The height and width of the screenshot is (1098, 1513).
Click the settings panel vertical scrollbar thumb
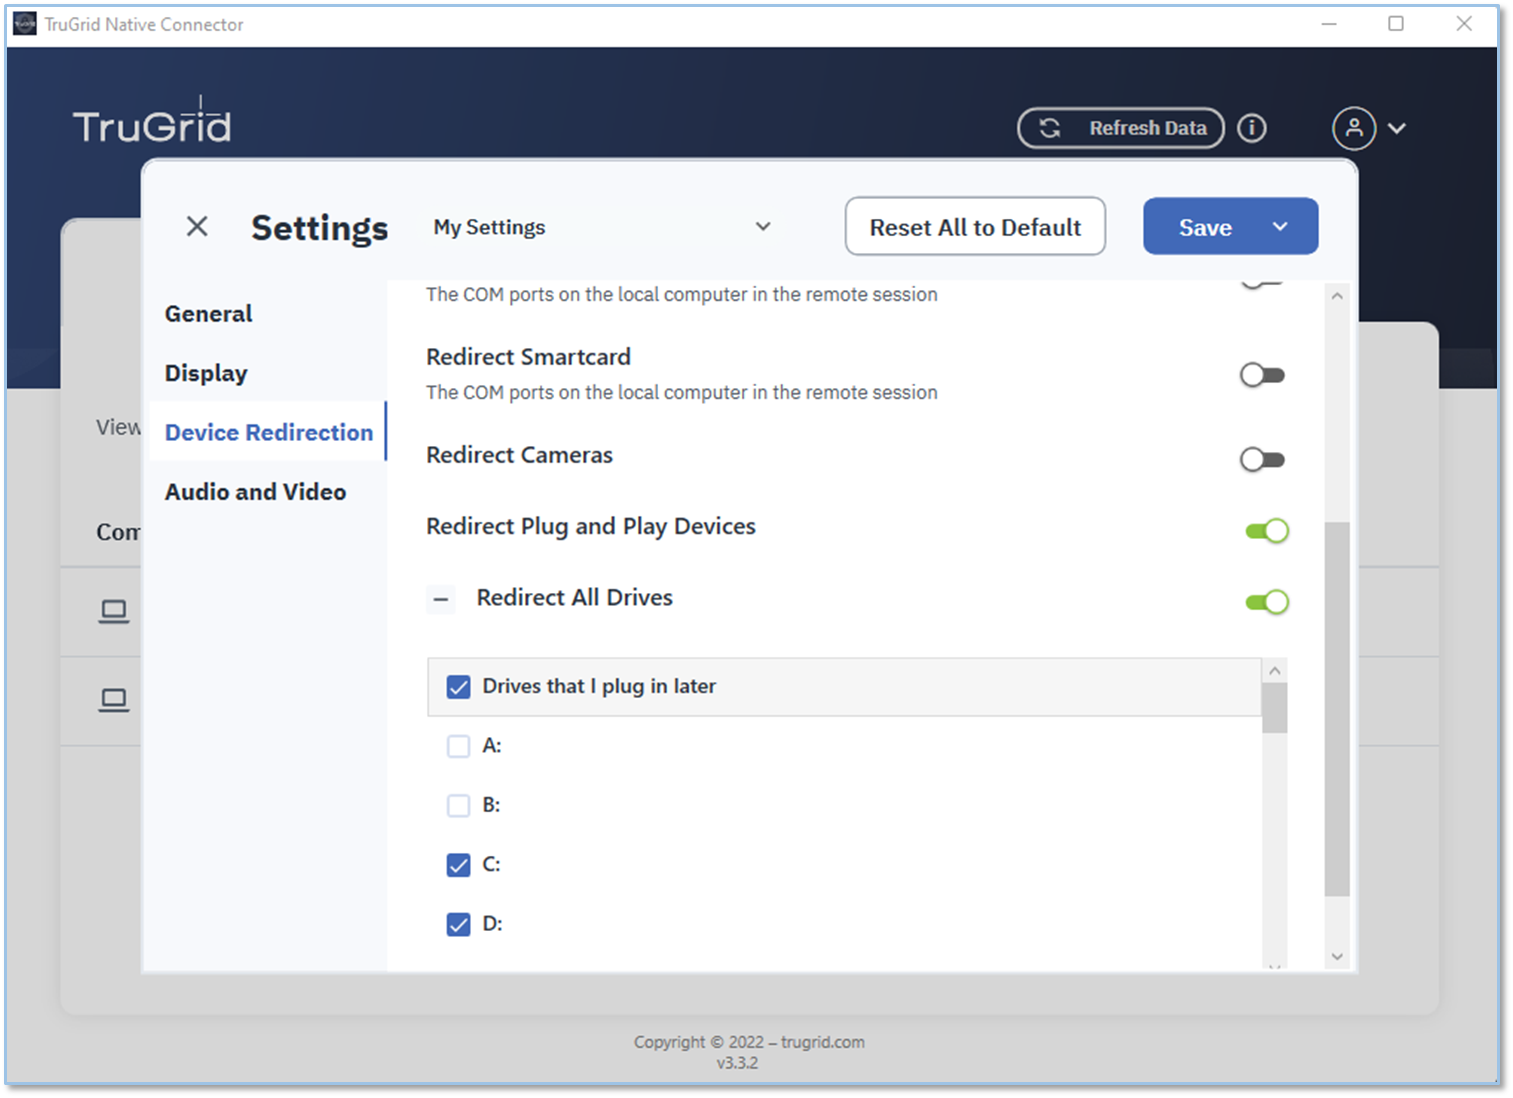click(x=1337, y=709)
